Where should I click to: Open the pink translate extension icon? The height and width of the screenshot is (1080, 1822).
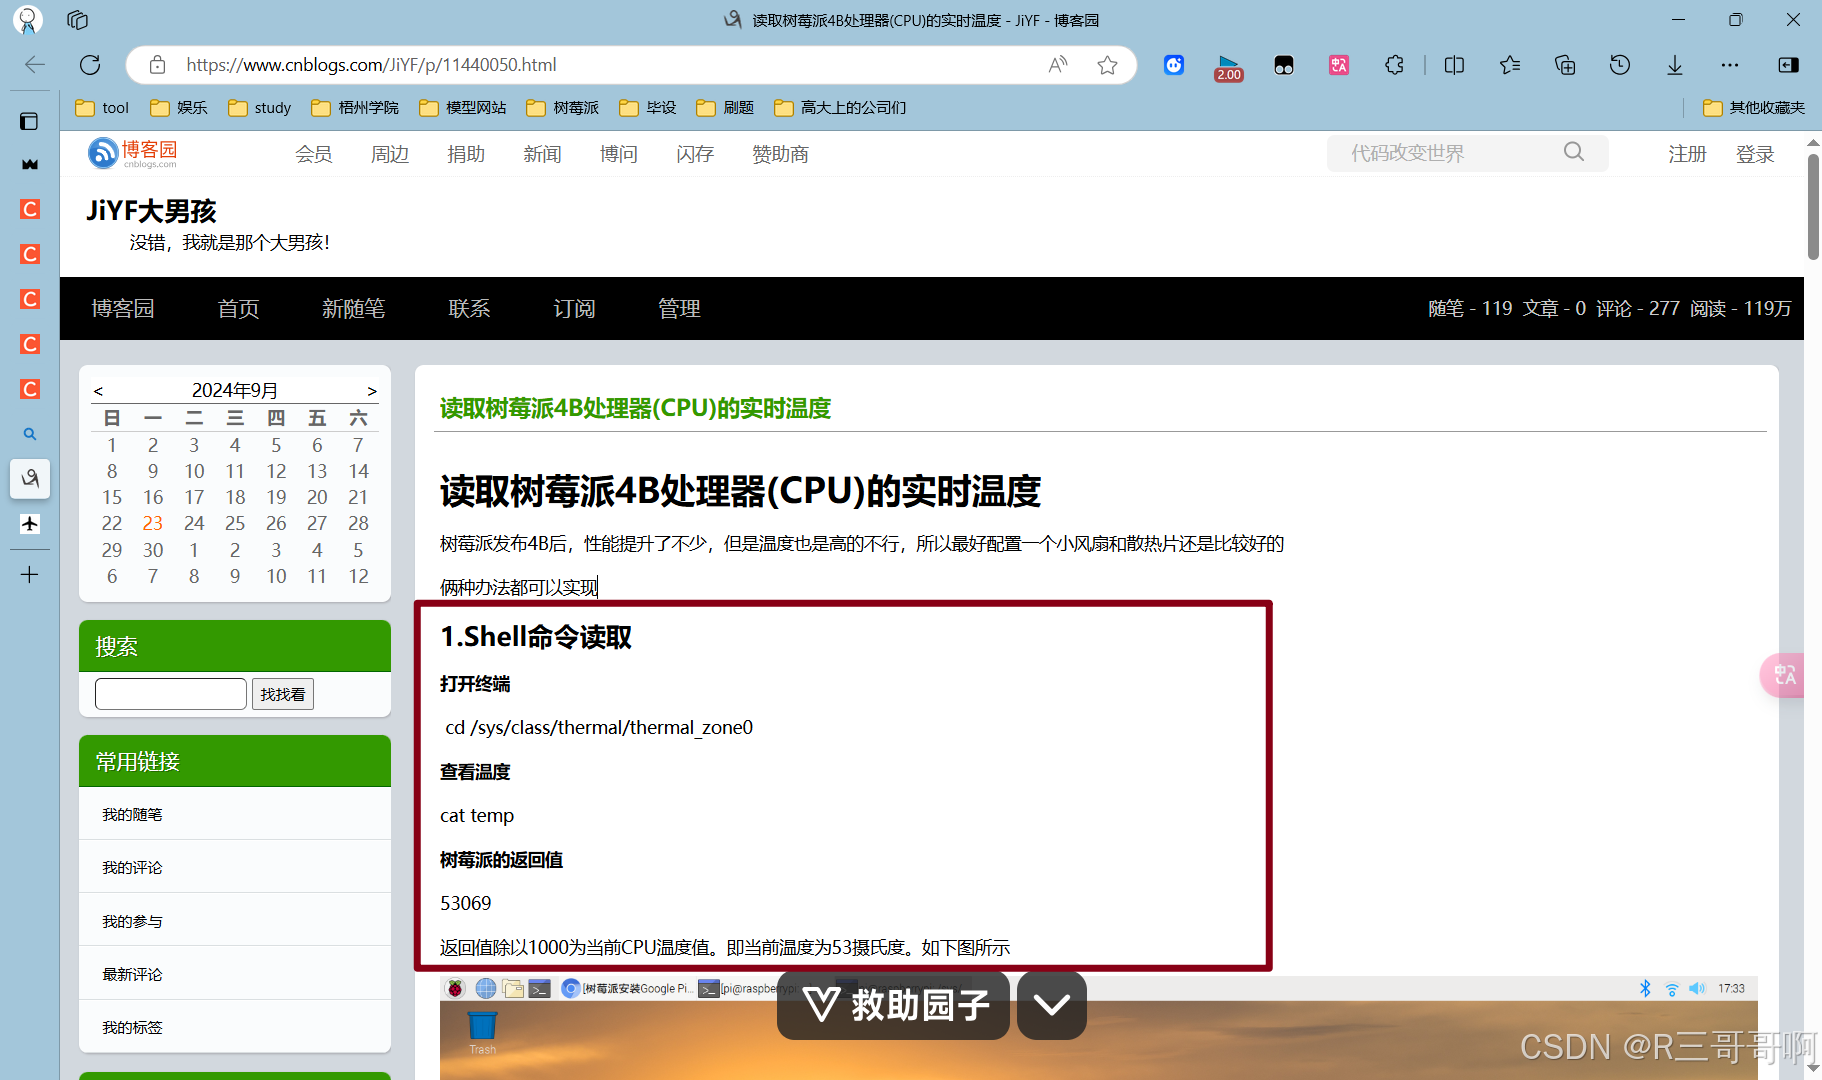[x=1339, y=65]
